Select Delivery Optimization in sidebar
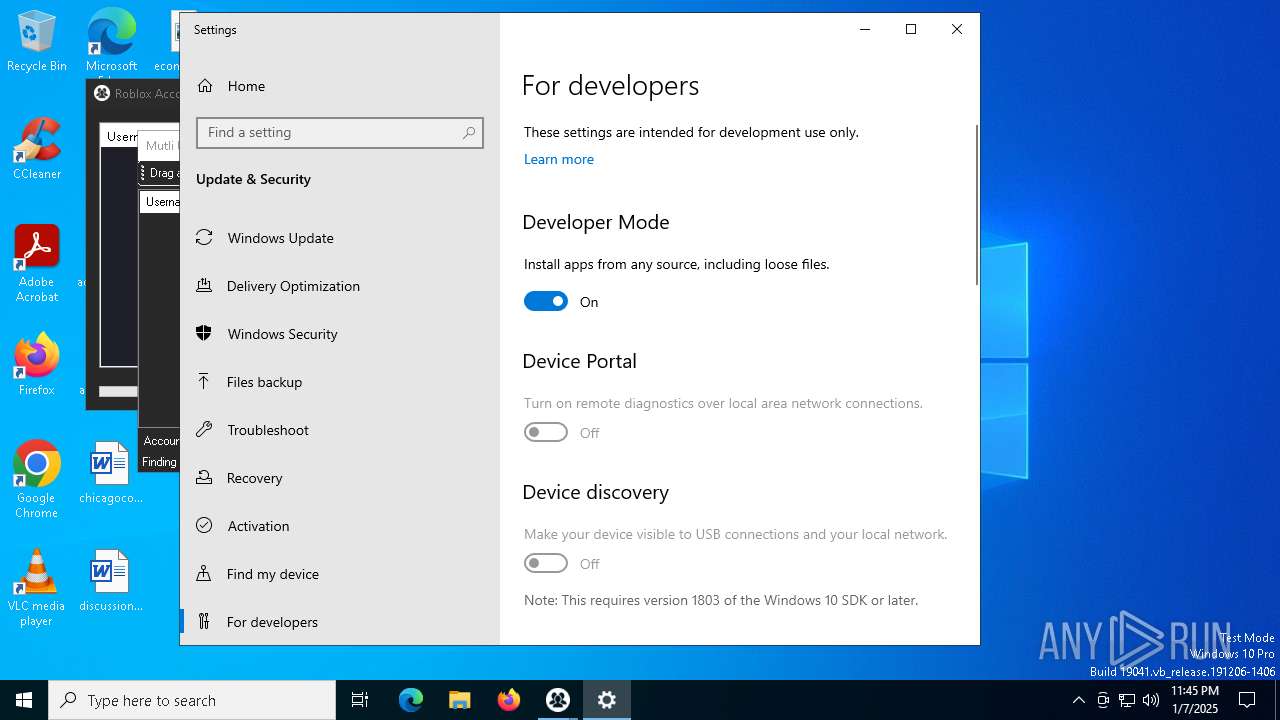 click(x=340, y=285)
